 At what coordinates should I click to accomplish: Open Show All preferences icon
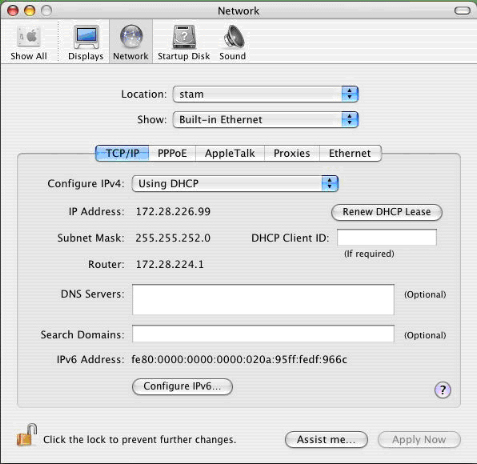(x=29, y=37)
